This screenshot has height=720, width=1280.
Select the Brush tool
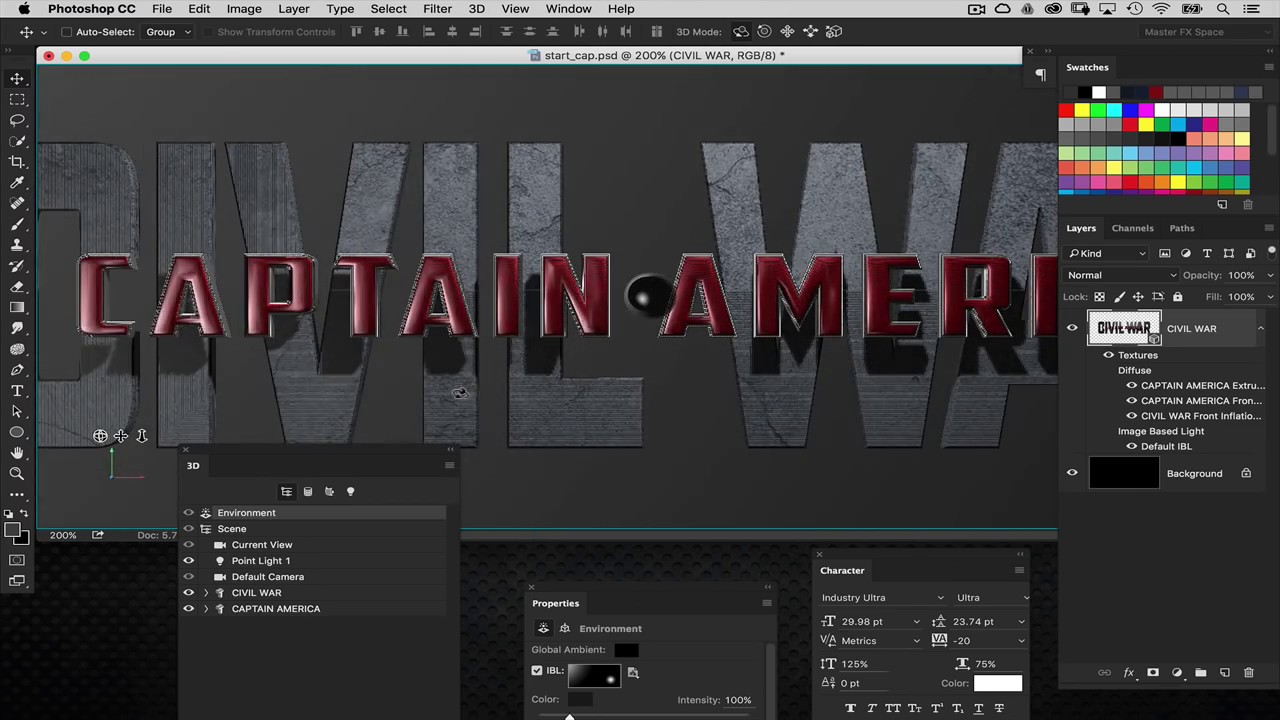(x=17, y=224)
